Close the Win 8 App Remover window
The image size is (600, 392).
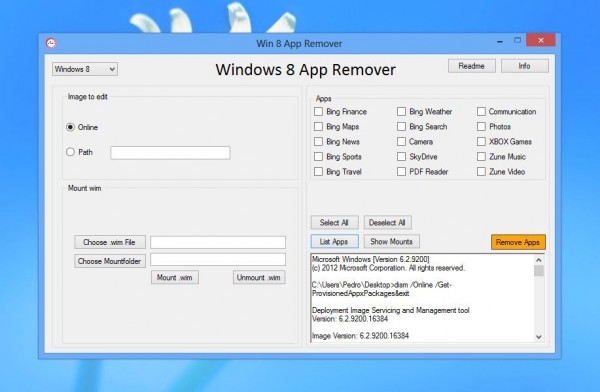pos(541,40)
